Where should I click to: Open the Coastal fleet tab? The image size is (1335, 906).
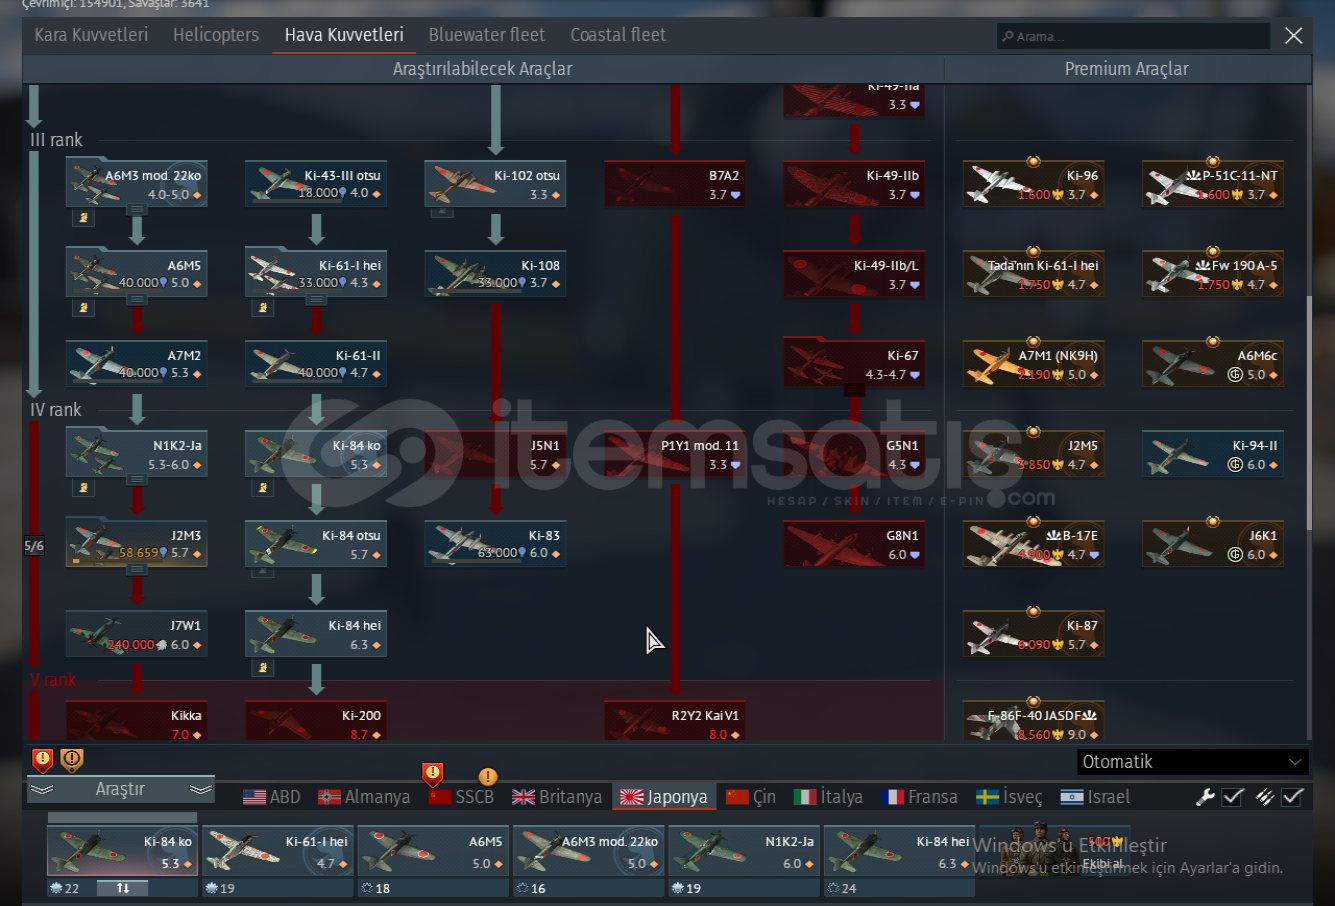[618, 35]
